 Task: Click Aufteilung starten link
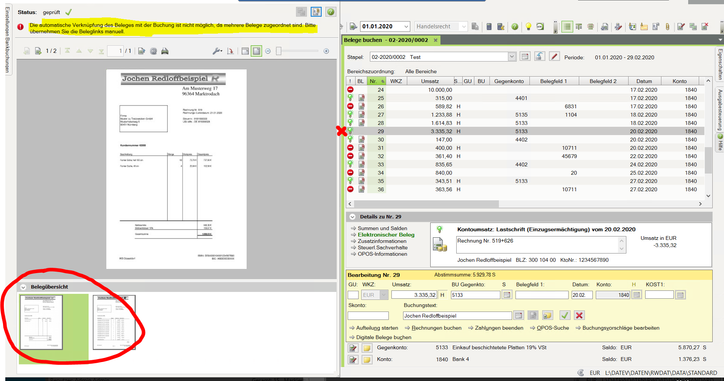click(x=377, y=328)
